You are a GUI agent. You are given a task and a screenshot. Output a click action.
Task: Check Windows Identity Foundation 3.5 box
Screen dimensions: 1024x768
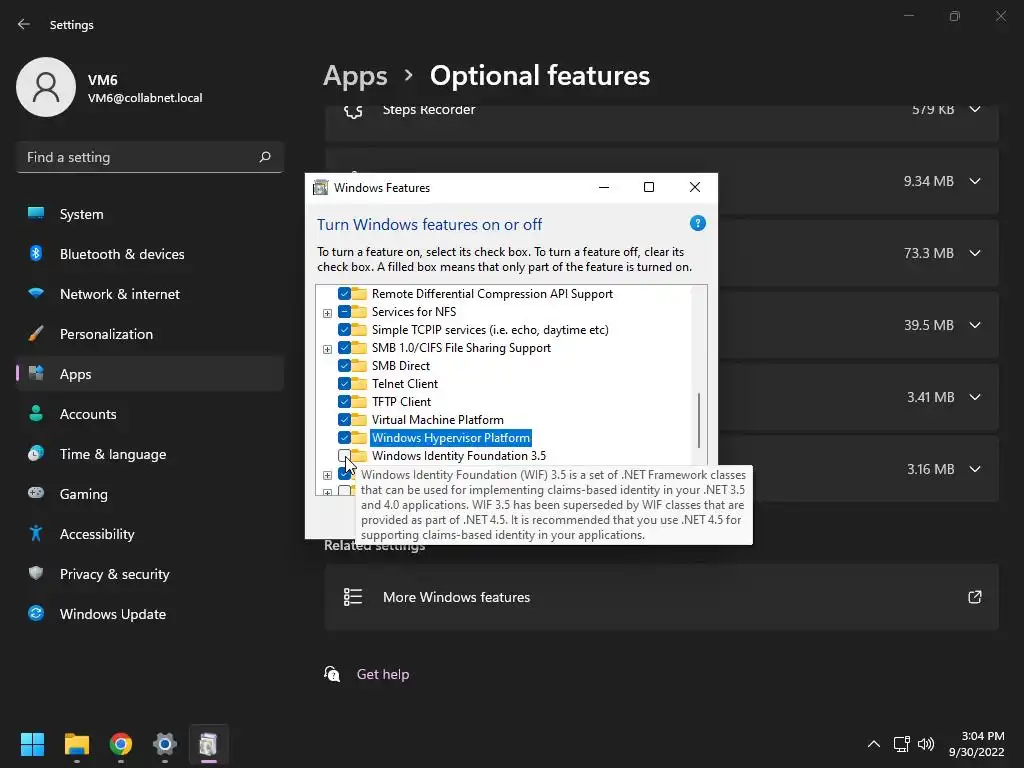coord(344,456)
